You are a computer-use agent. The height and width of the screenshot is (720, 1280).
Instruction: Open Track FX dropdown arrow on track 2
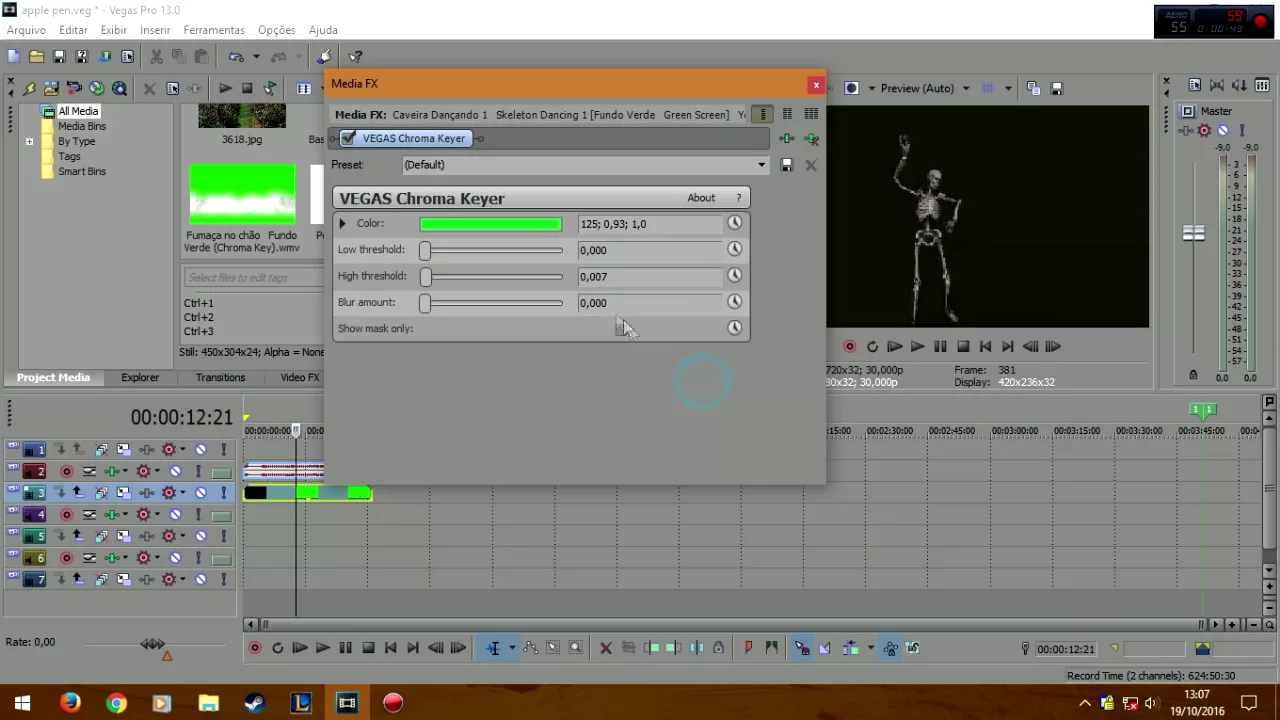(125, 471)
